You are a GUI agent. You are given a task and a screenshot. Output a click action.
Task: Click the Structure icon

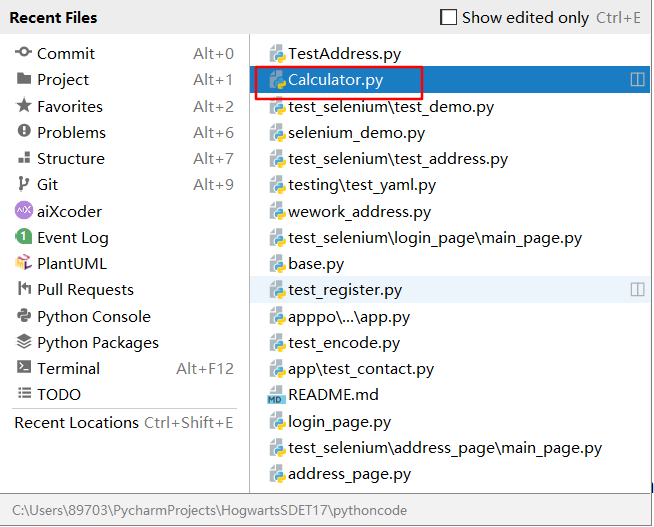pos(24,158)
